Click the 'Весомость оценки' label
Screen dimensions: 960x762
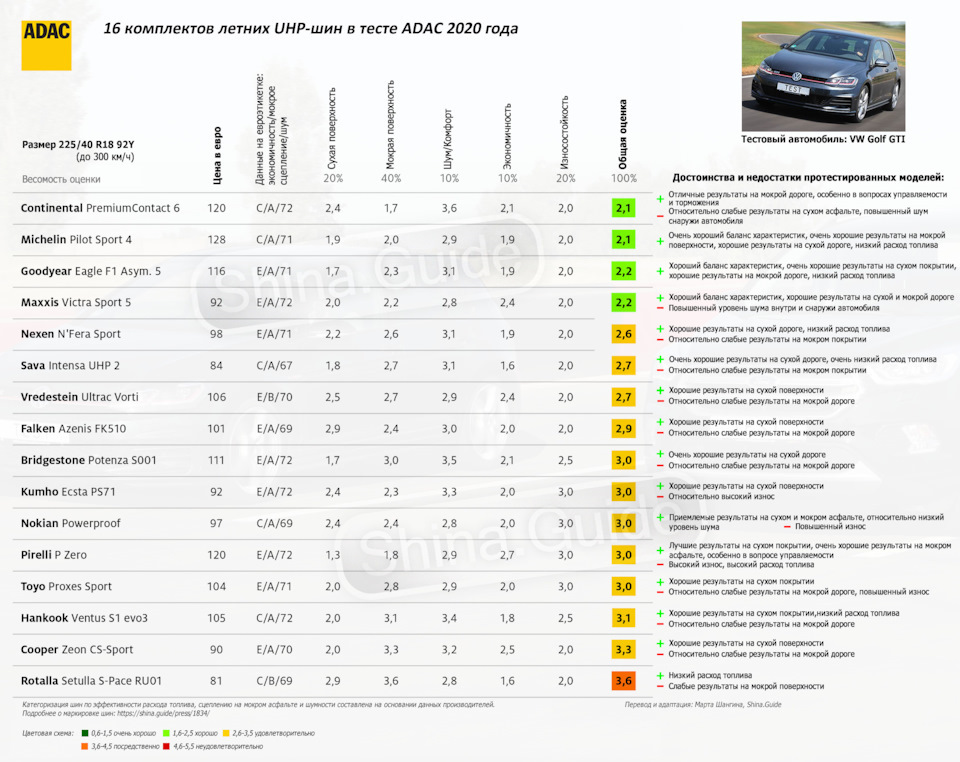click(x=61, y=179)
